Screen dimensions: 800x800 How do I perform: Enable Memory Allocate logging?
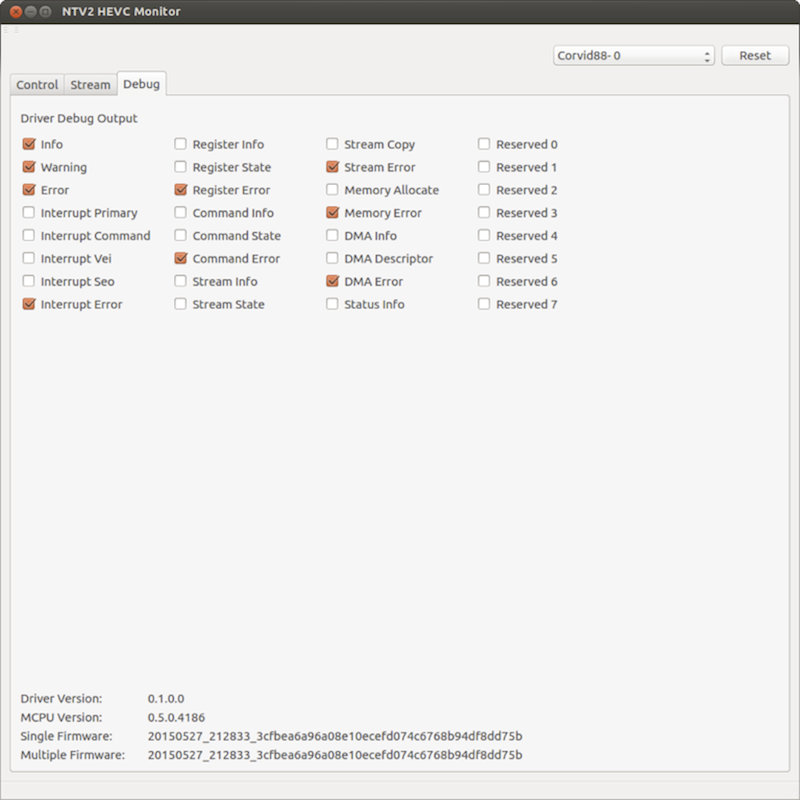(x=332, y=190)
